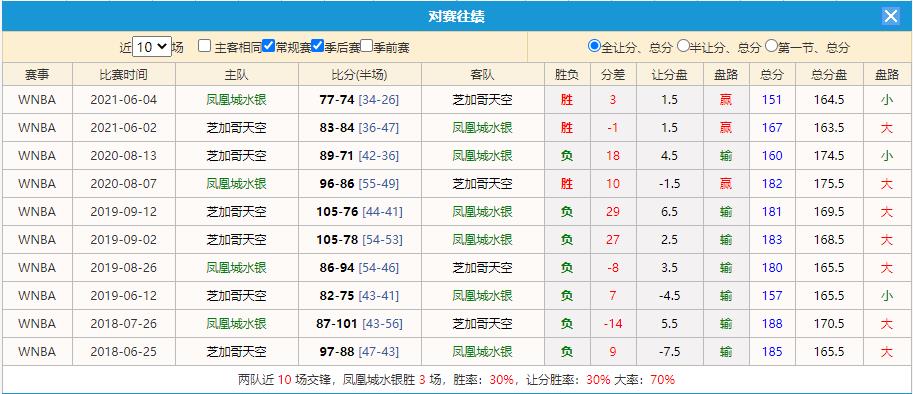Click the 分差 column header
This screenshot has height=394, width=913.
coord(613,74)
